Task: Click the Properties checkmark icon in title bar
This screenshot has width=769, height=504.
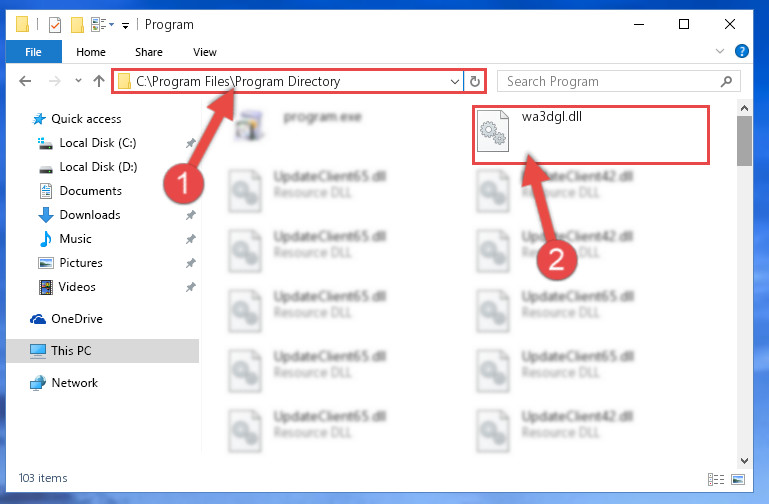Action: point(55,25)
